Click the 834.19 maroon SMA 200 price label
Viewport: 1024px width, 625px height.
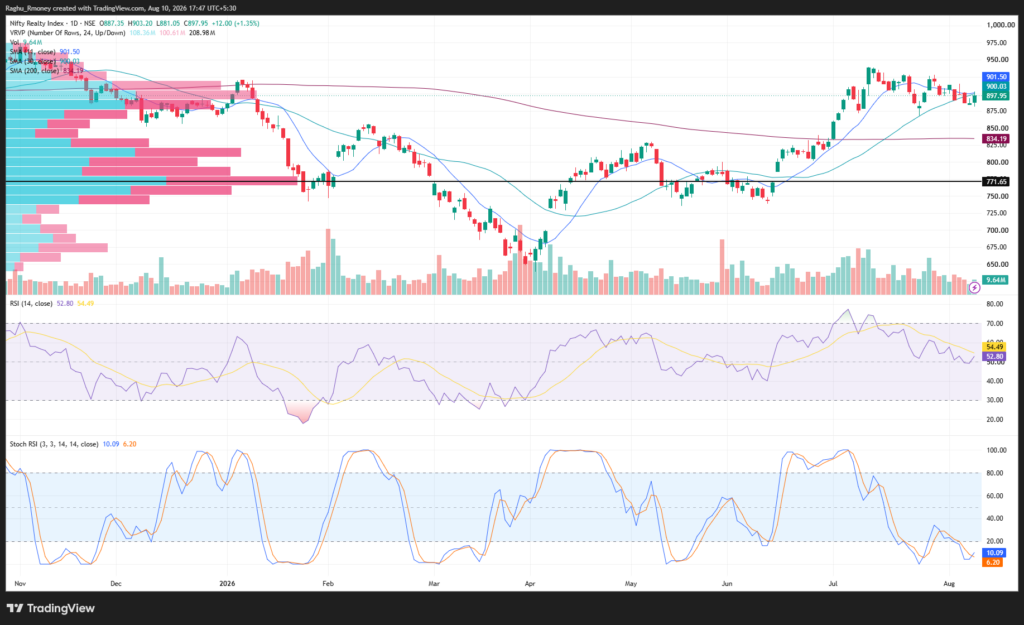click(996, 138)
